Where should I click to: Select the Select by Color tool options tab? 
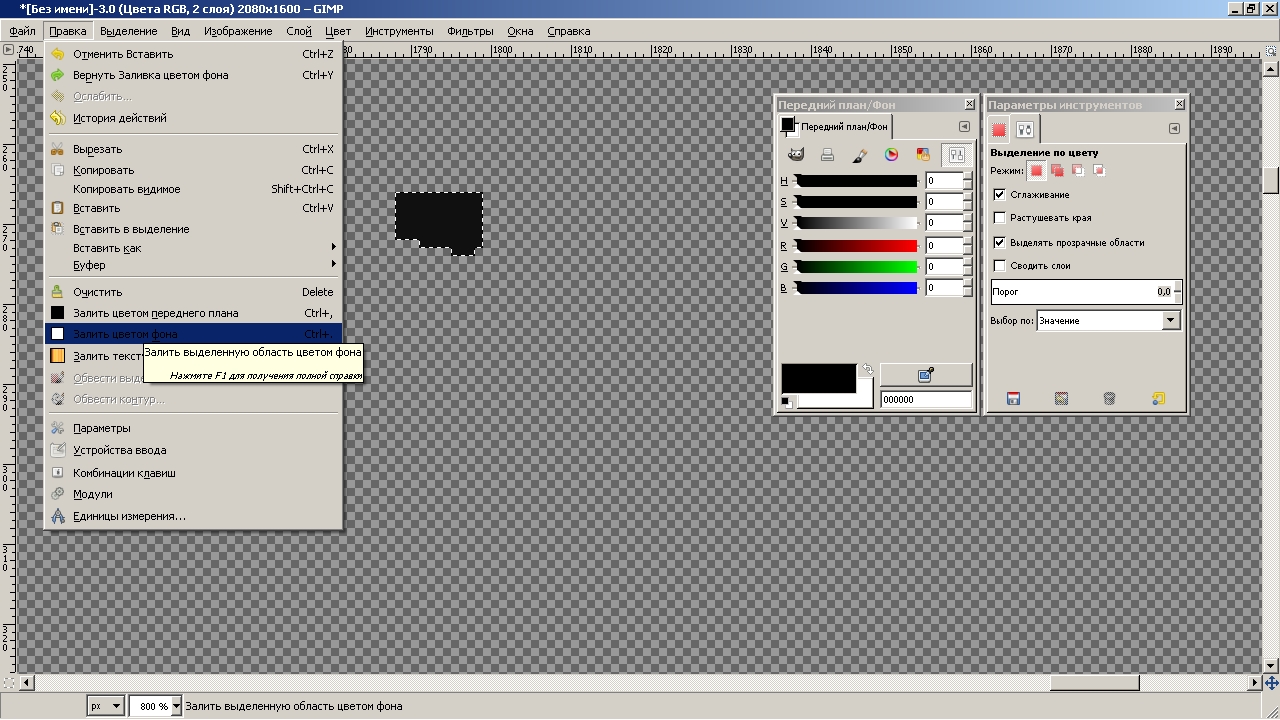(999, 129)
